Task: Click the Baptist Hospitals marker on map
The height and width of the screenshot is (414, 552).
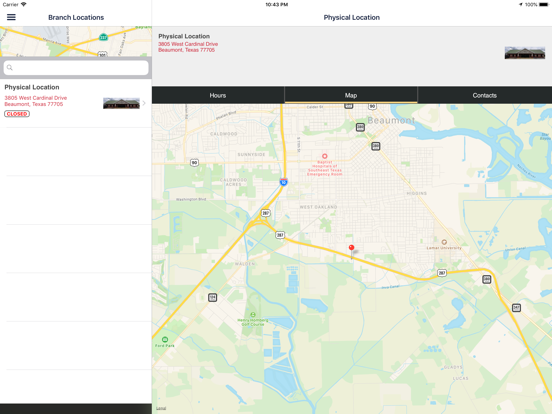Action: [325, 156]
